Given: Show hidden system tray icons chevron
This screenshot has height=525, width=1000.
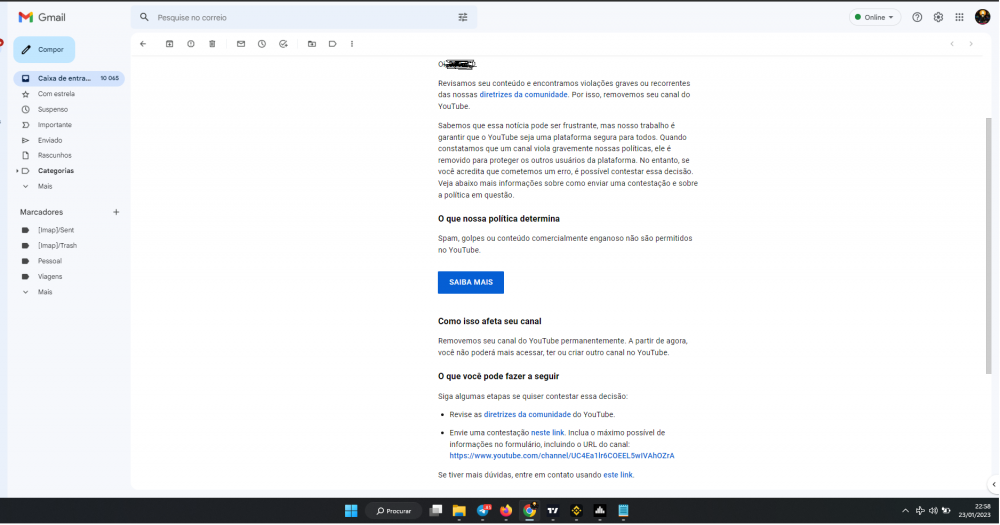Looking at the screenshot, I should tap(905, 510).
